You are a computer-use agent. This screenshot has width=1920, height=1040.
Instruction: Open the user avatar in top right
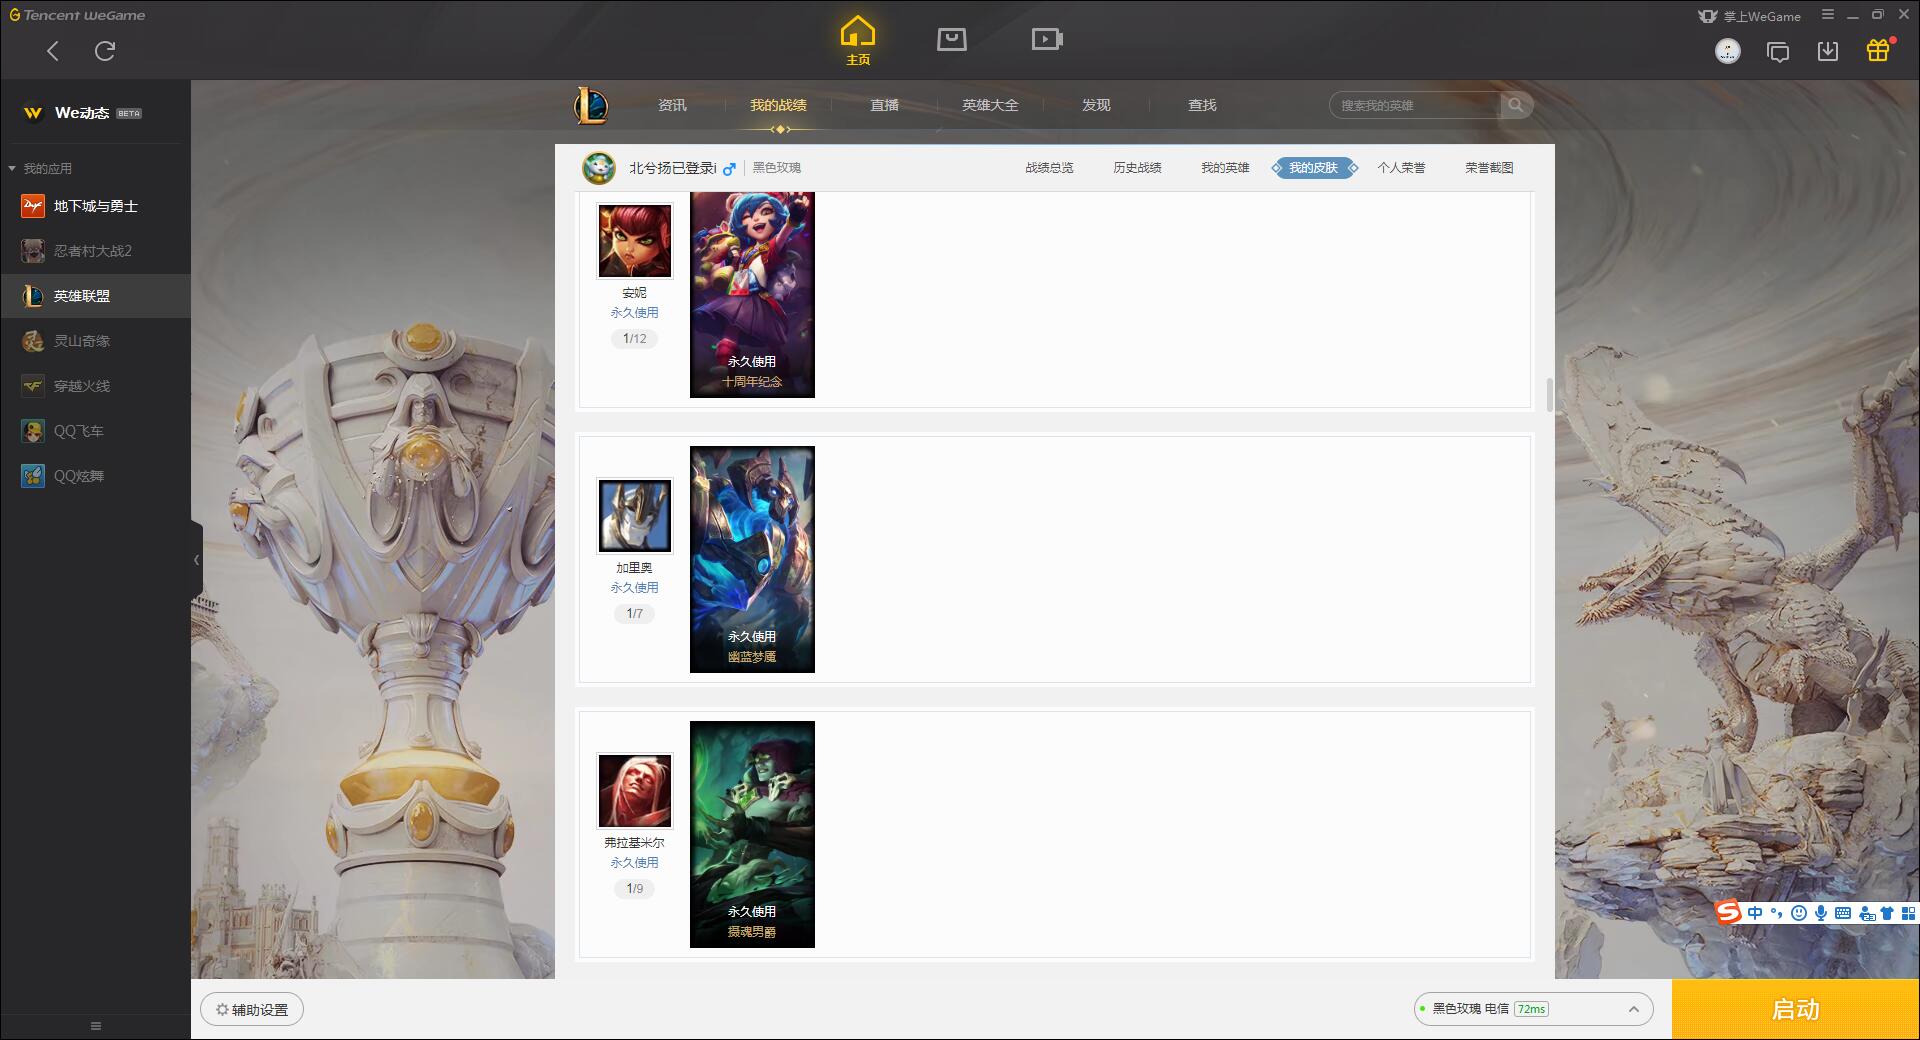coord(1728,51)
